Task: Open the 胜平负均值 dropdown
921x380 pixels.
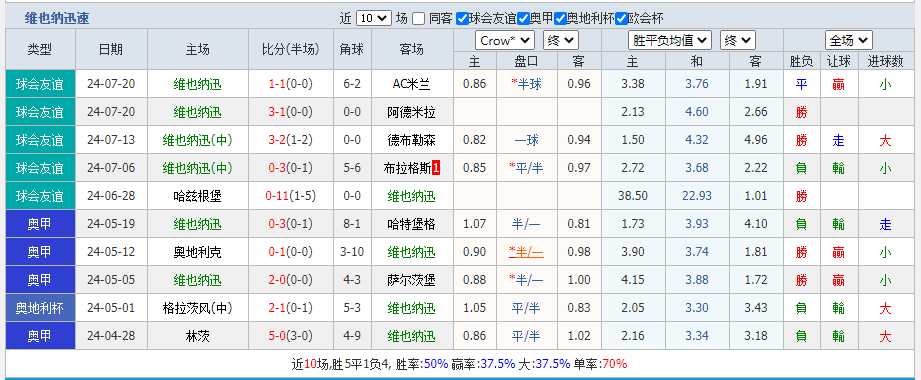Action: 670,41
